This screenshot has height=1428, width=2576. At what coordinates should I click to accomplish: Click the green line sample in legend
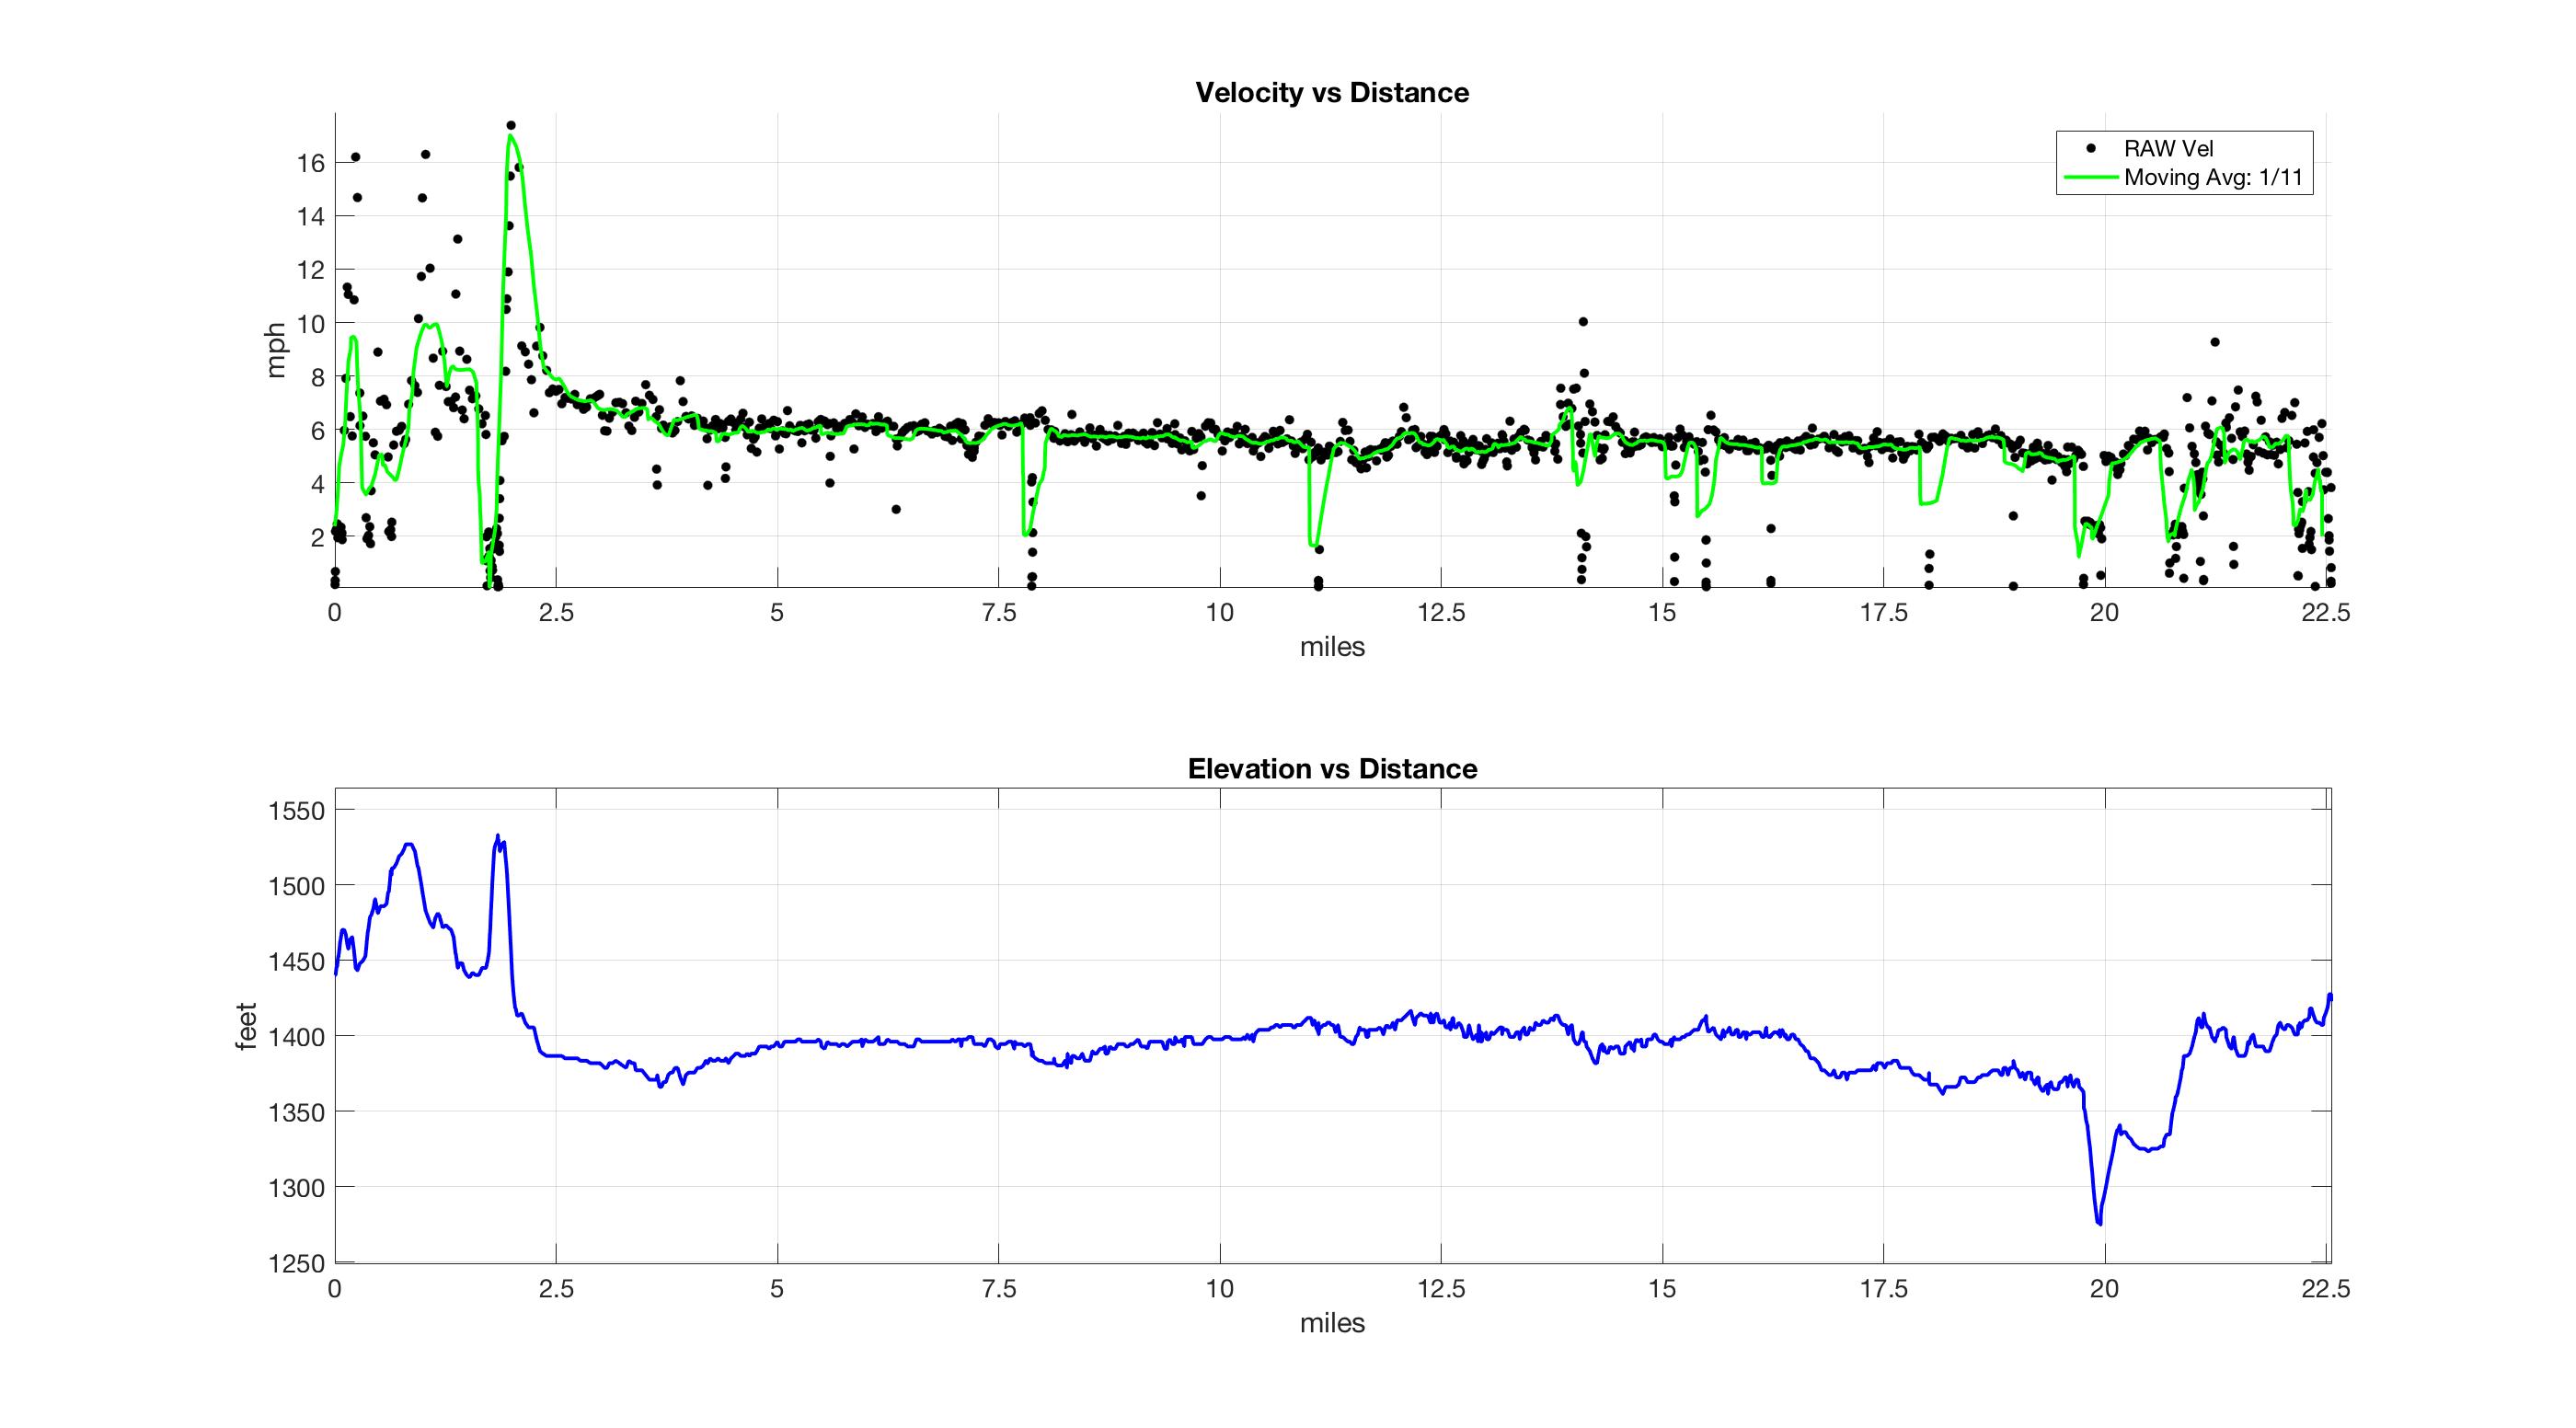coord(2090,178)
